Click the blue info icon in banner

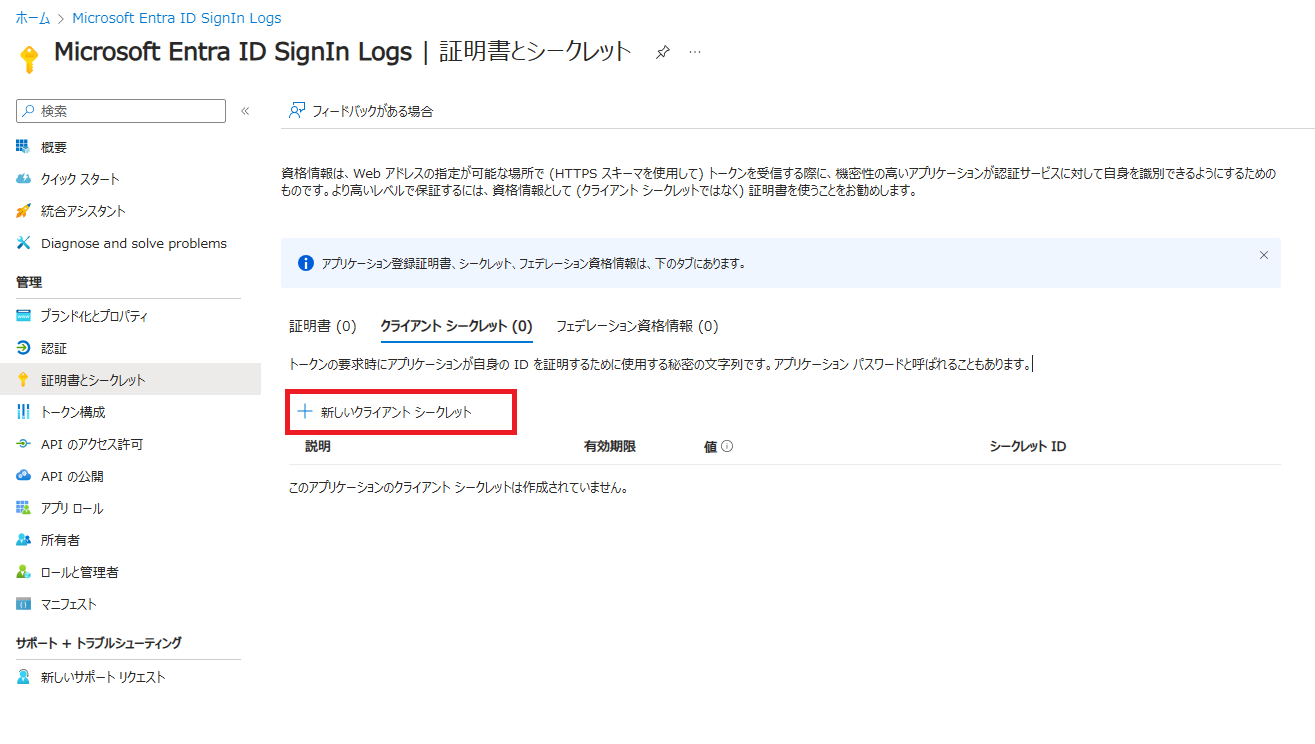point(306,264)
